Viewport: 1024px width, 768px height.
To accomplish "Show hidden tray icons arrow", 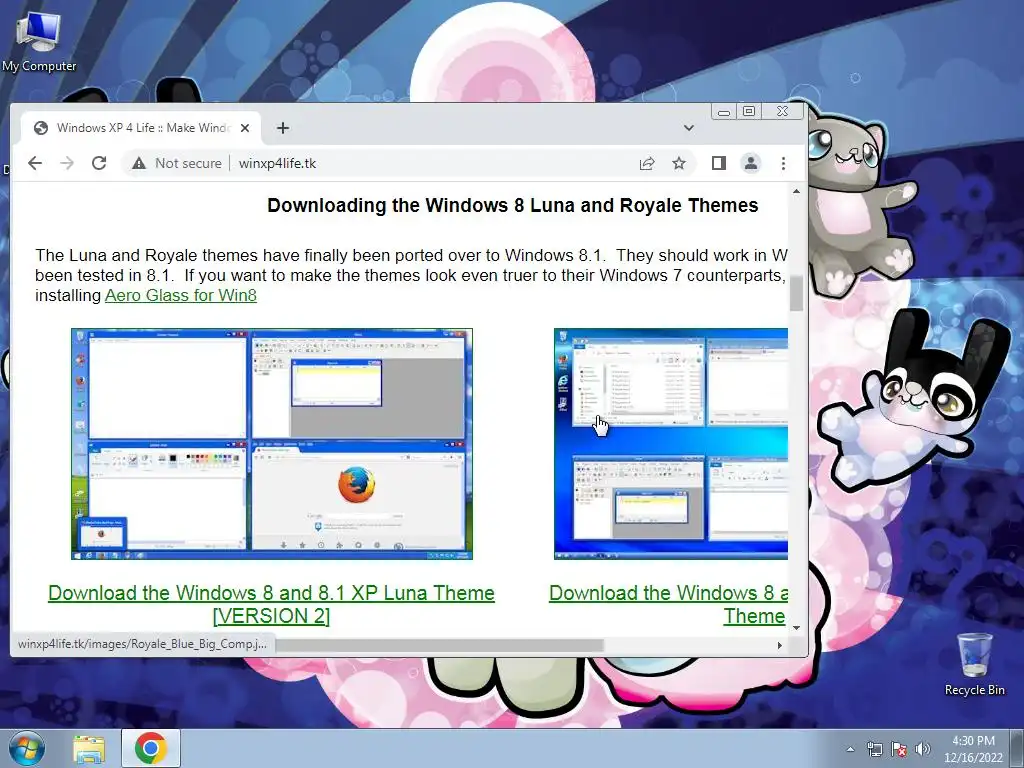I will coord(850,749).
